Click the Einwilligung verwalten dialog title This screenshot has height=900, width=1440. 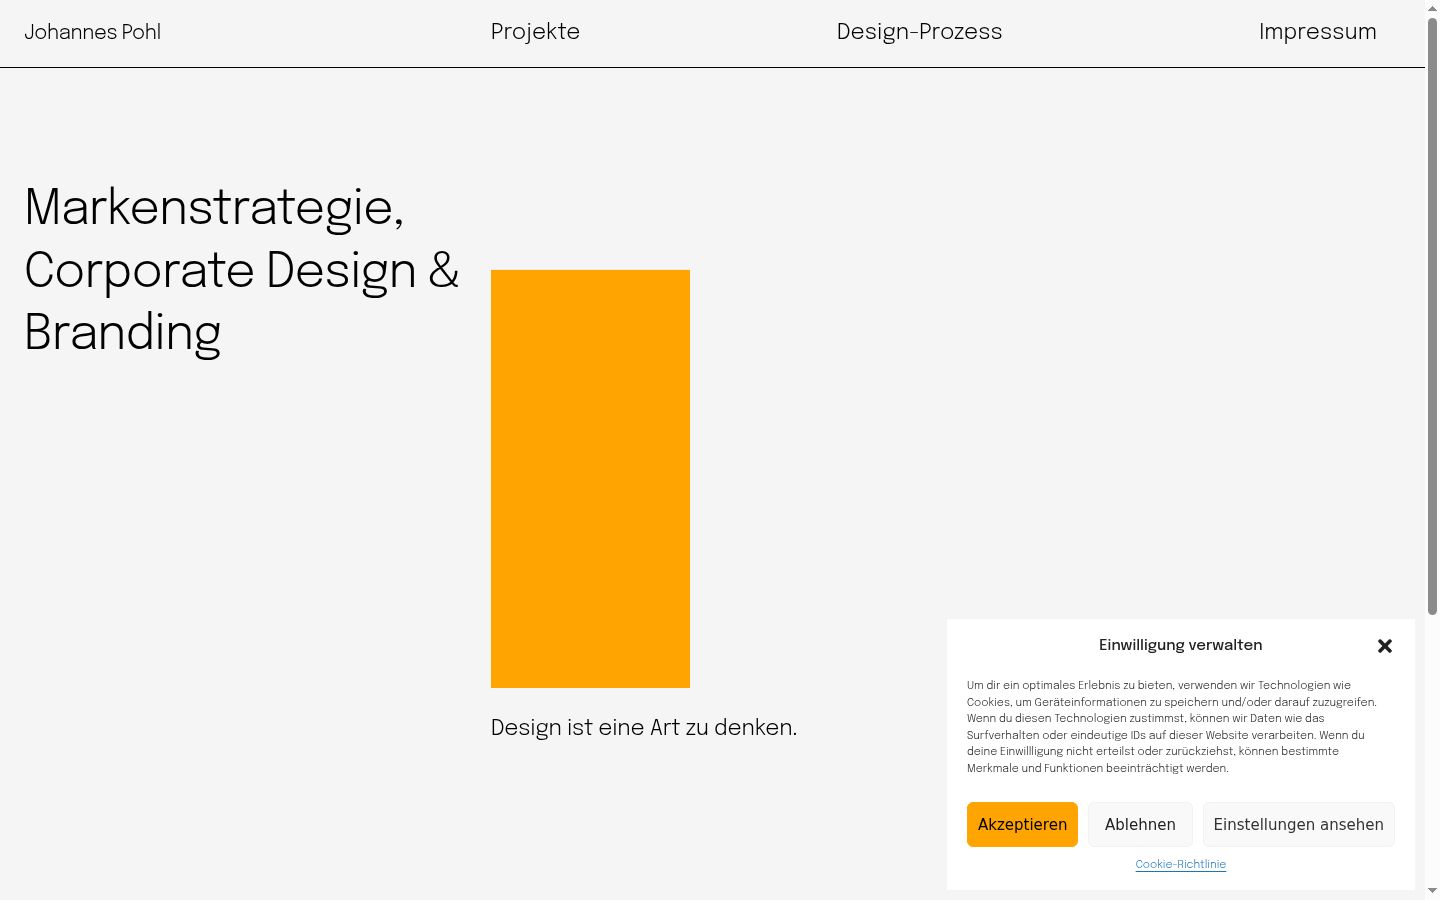[1180, 645]
